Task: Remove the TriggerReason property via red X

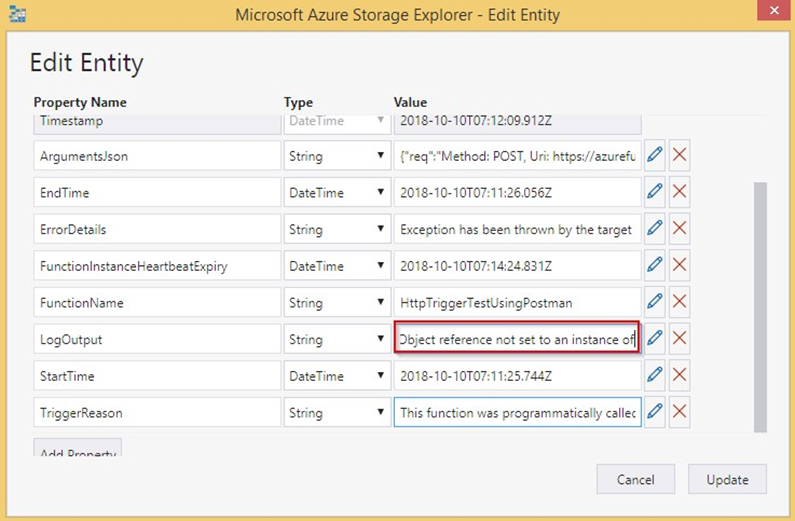Action: [x=680, y=412]
